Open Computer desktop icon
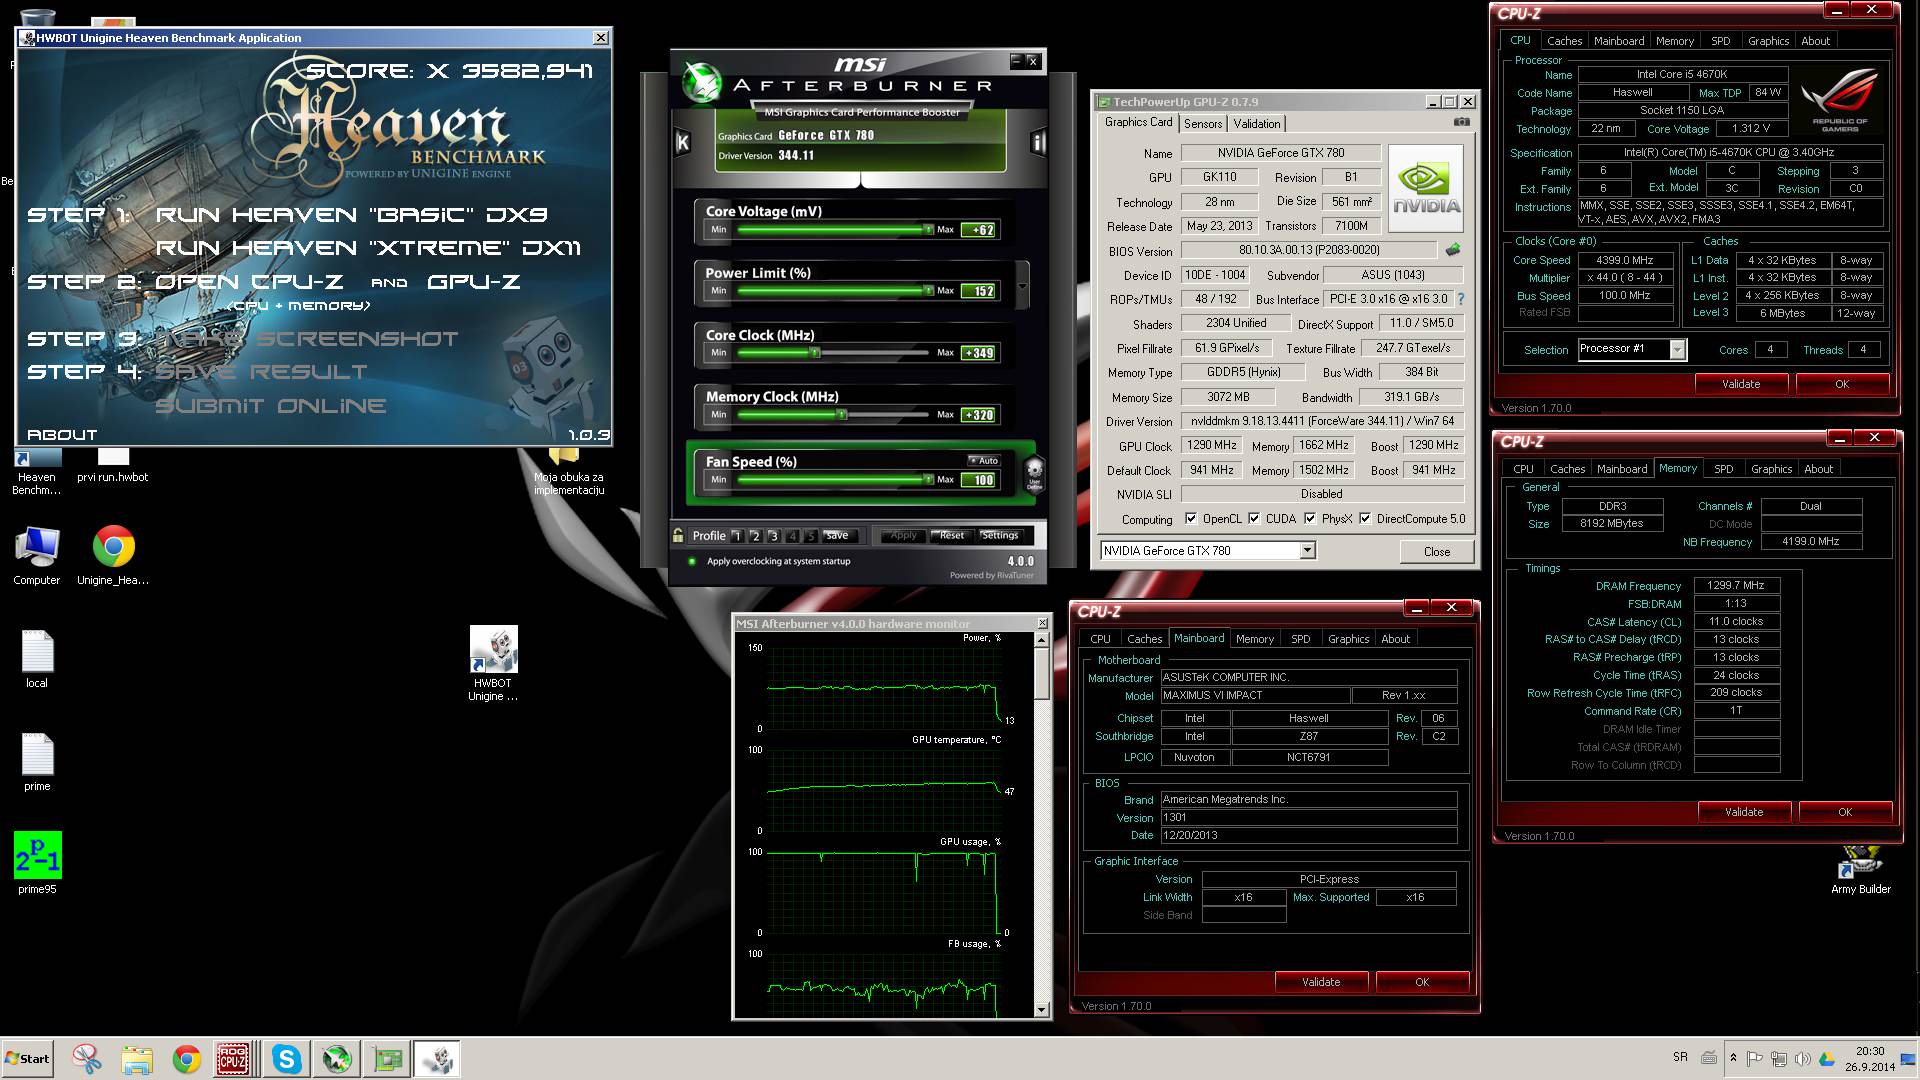This screenshot has width=1920, height=1080. coord(37,555)
